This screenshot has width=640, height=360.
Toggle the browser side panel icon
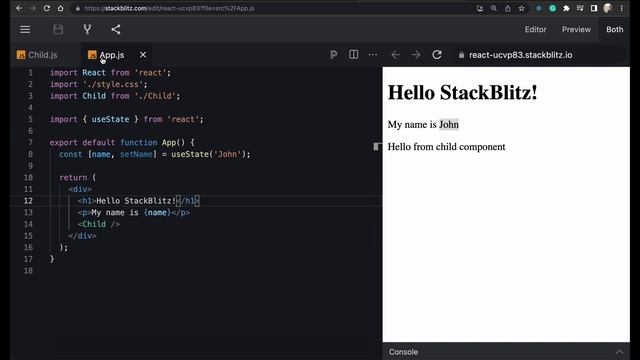pyautogui.click(x=594, y=8)
